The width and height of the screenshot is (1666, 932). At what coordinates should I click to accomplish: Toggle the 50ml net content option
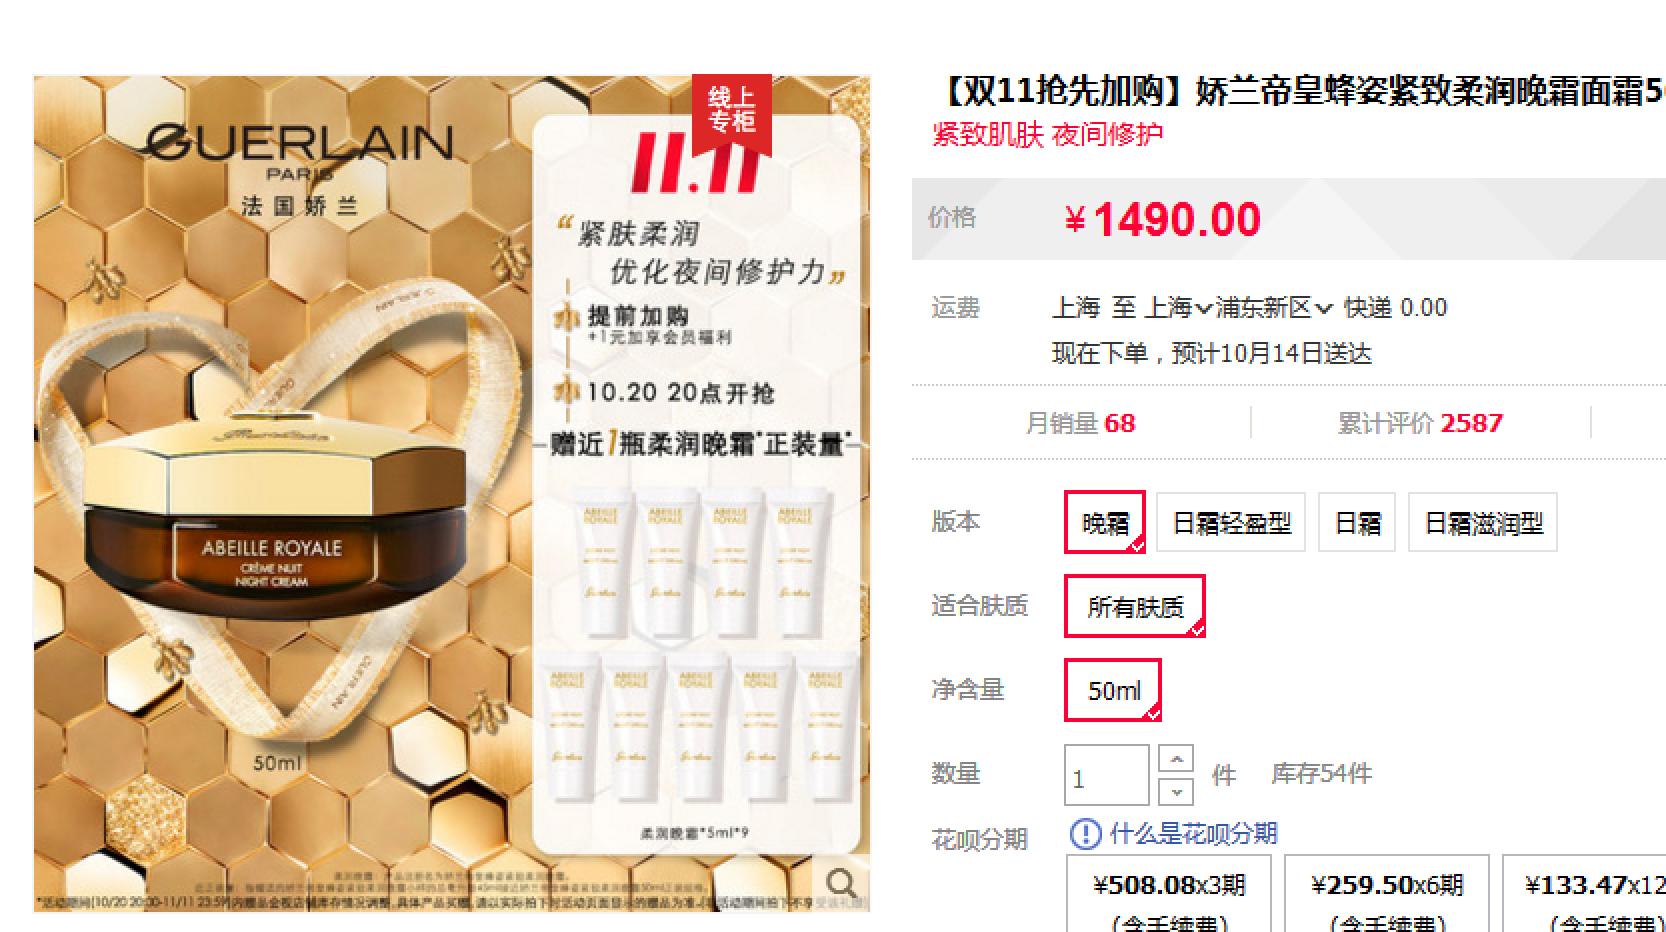[1113, 690]
